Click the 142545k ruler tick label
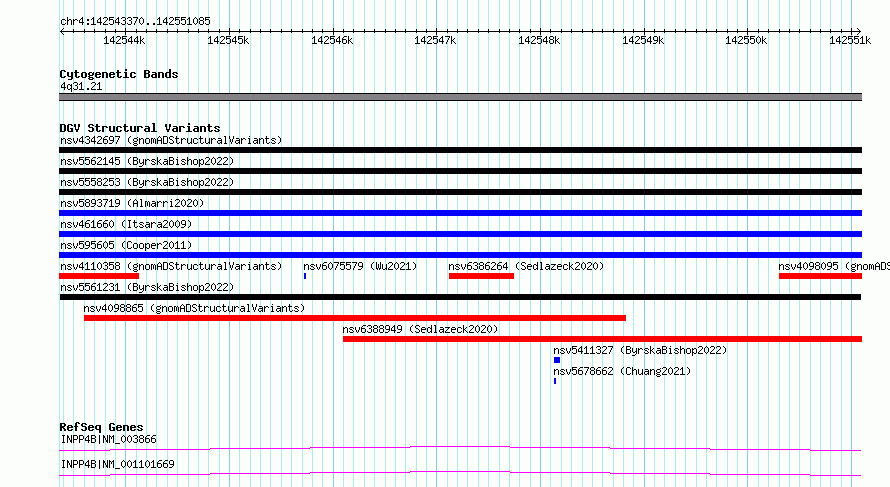This screenshot has height=487, width=890. click(x=228, y=40)
